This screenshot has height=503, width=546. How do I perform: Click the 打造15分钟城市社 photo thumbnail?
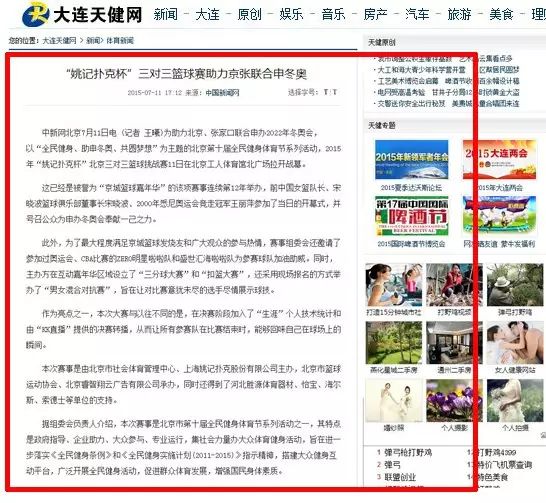[394, 285]
